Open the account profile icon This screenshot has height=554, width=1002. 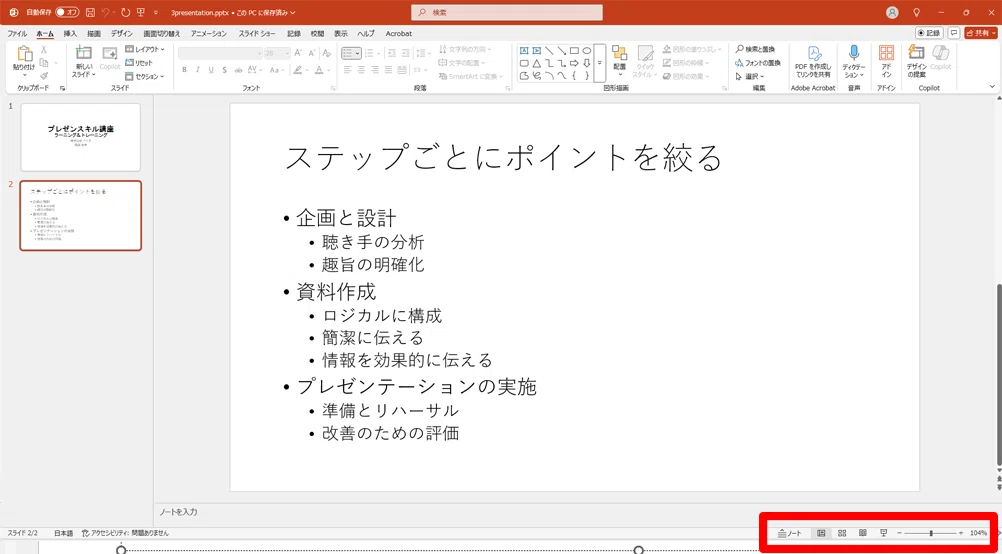[892, 12]
